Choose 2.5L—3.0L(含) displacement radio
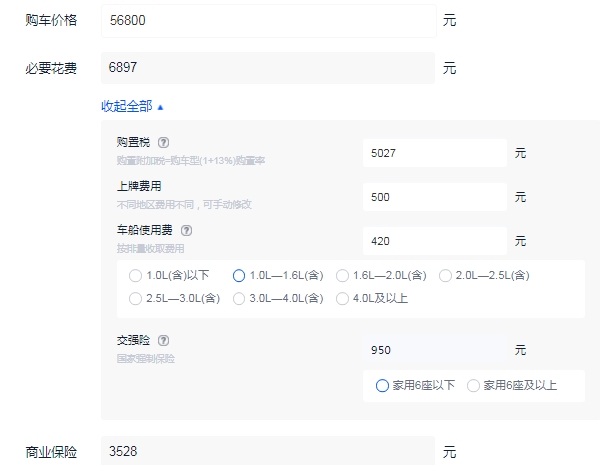Image resolution: width=600 pixels, height=465 pixels. point(136,298)
